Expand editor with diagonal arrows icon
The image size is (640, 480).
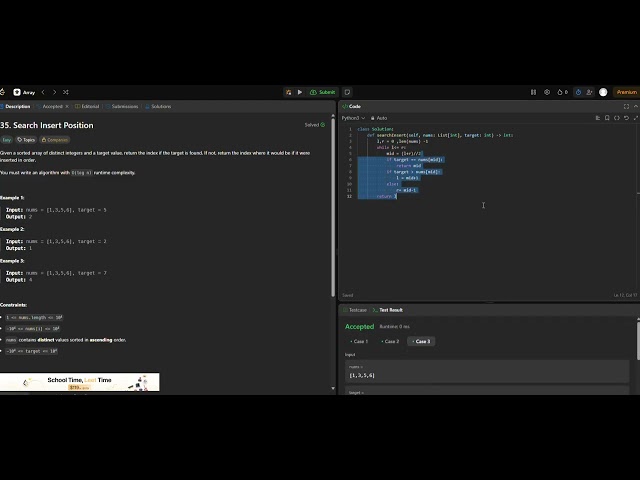coord(636,118)
